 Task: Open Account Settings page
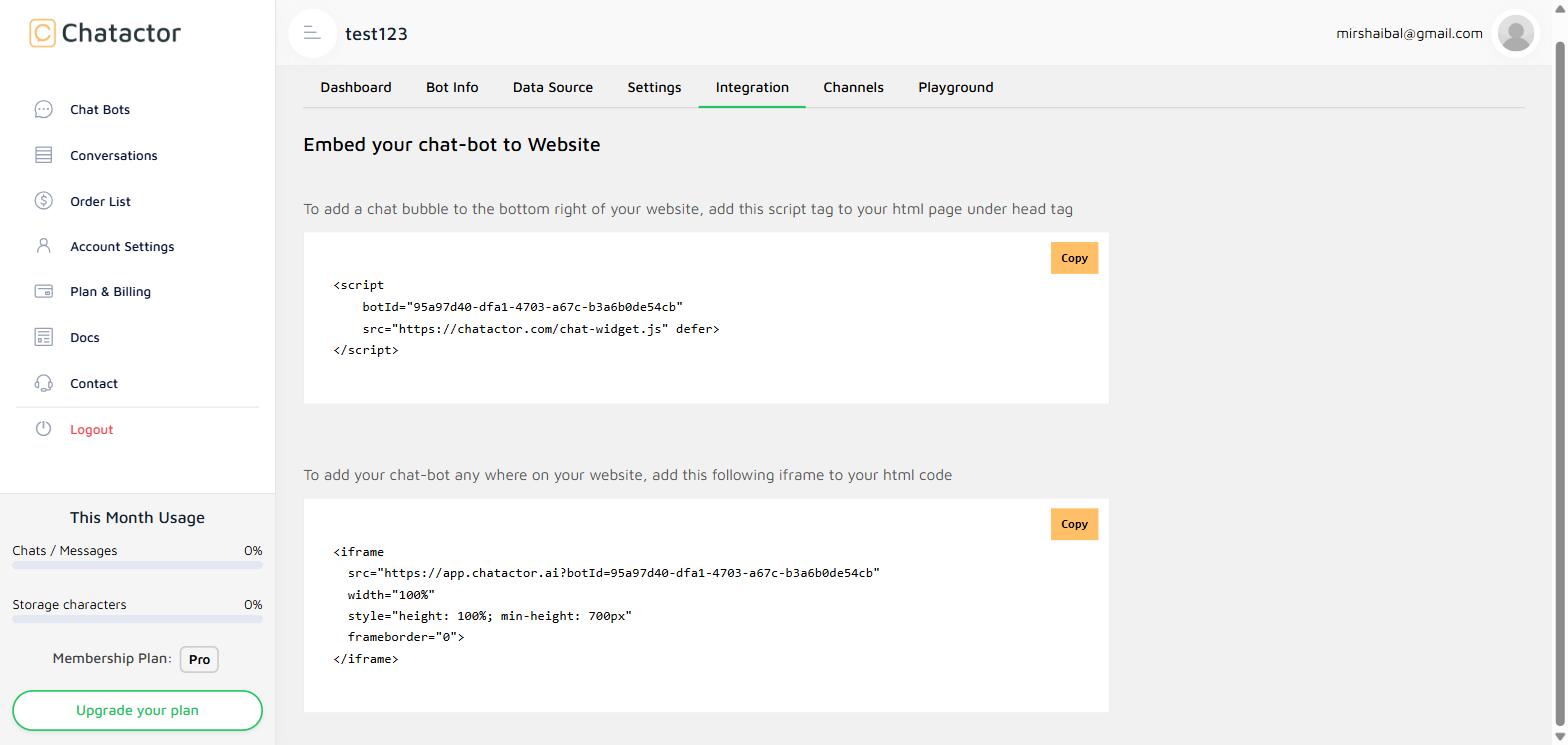coord(122,246)
